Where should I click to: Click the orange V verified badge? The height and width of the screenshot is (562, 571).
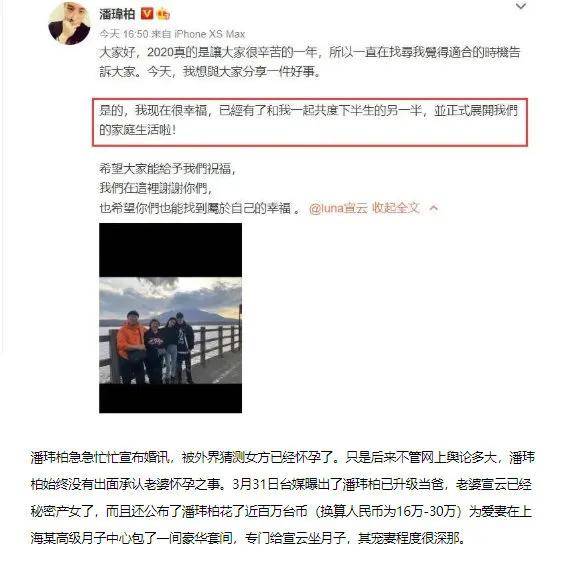[x=147, y=14]
